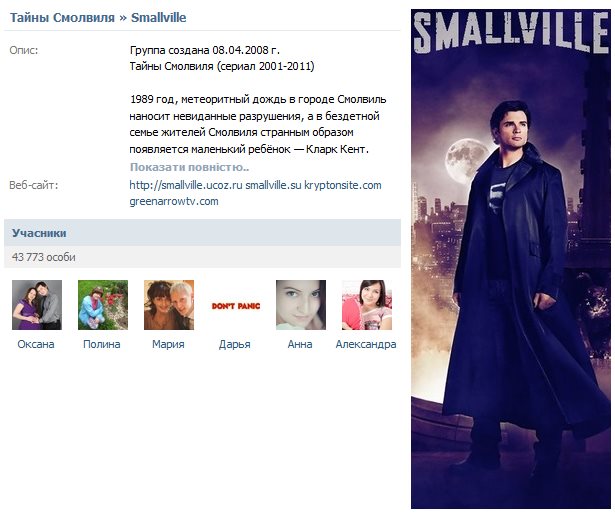Open Полина's profile photo thumbnail

pyautogui.click(x=103, y=305)
